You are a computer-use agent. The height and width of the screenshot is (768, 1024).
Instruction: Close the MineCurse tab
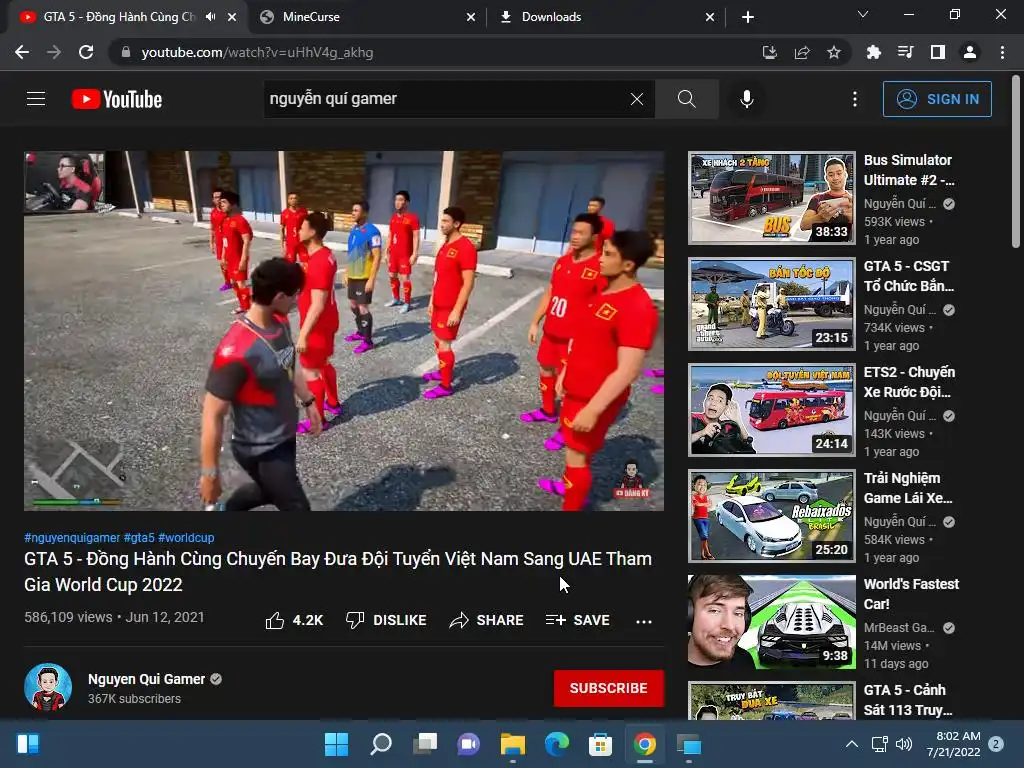471,17
